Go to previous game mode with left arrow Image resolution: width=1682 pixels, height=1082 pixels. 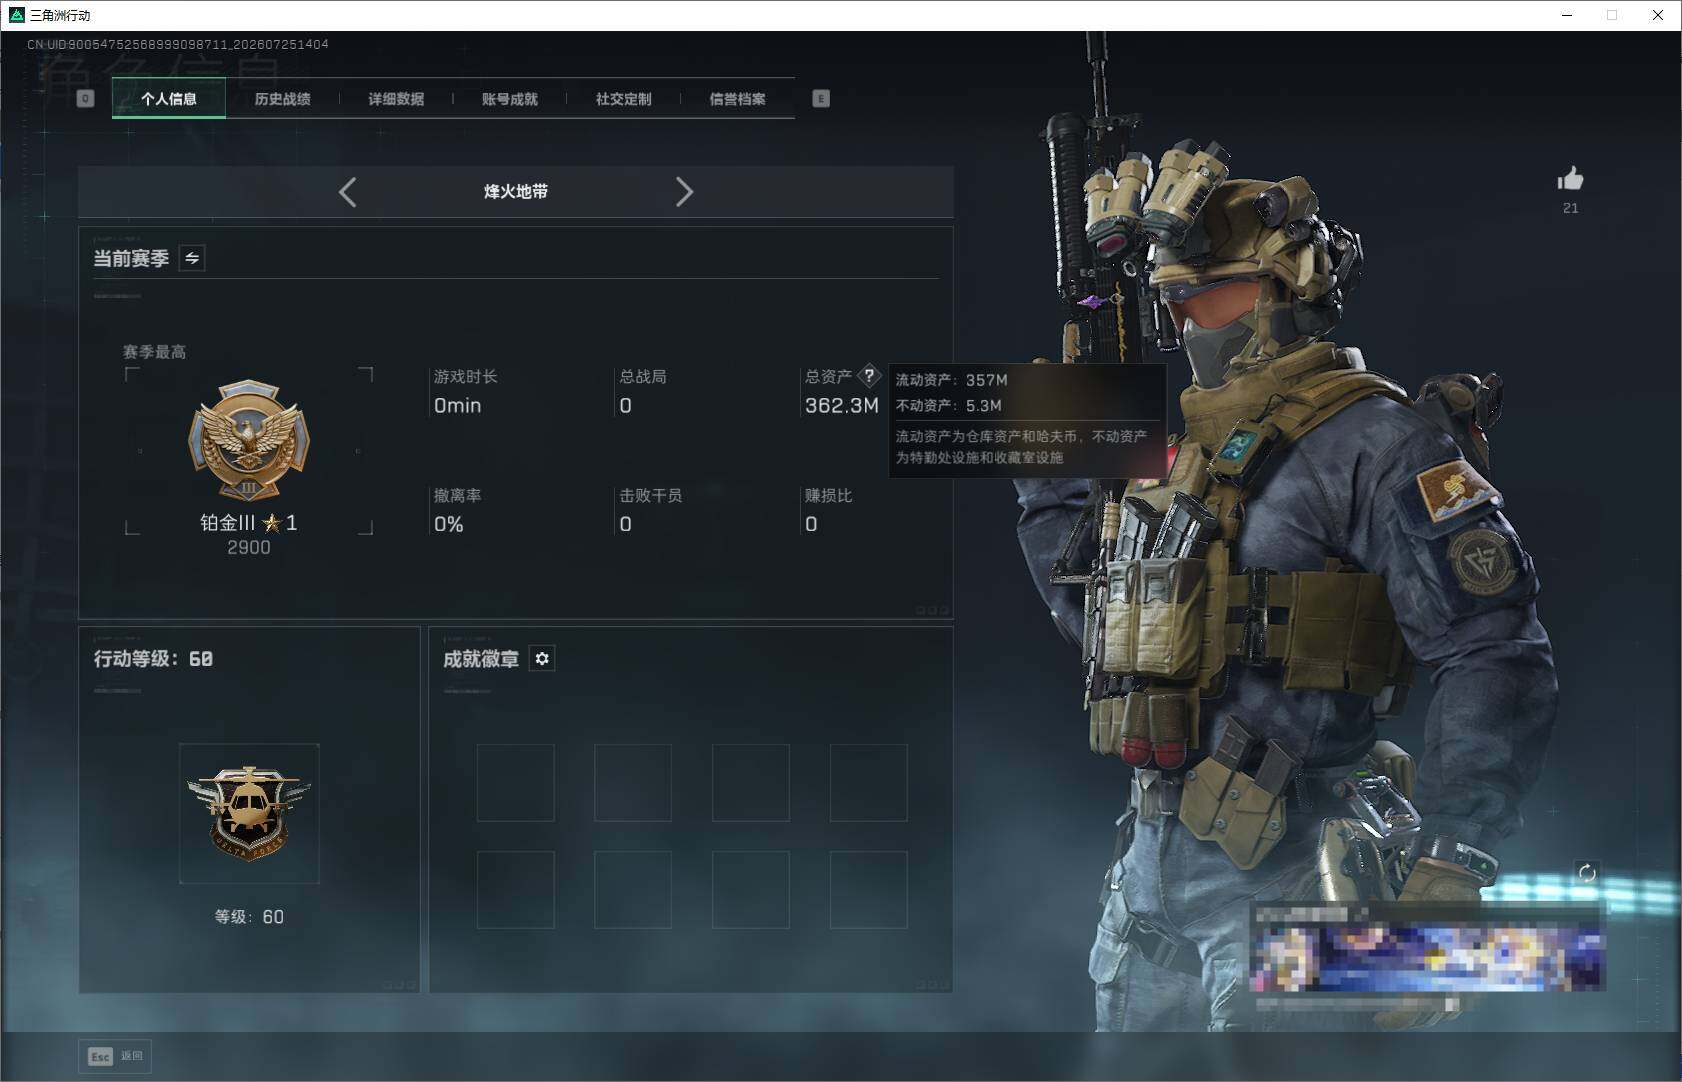click(347, 192)
